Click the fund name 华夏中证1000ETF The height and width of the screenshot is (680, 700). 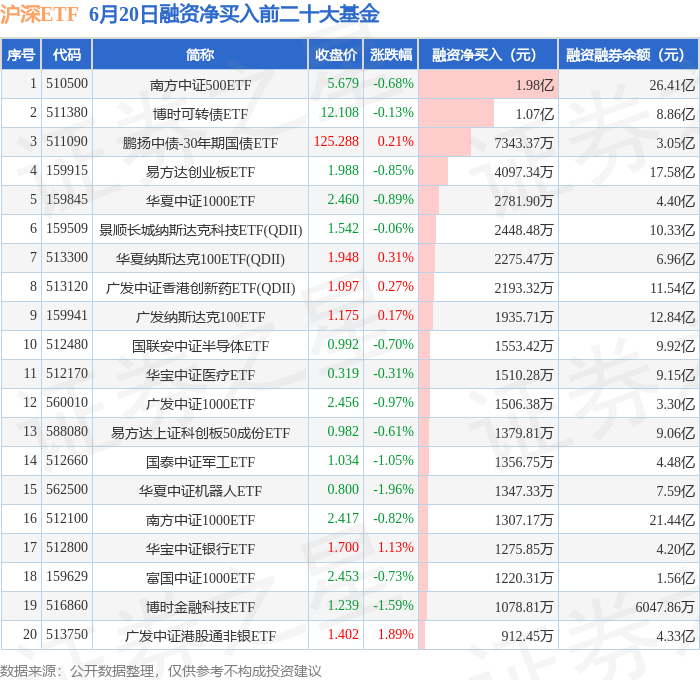[200, 201]
